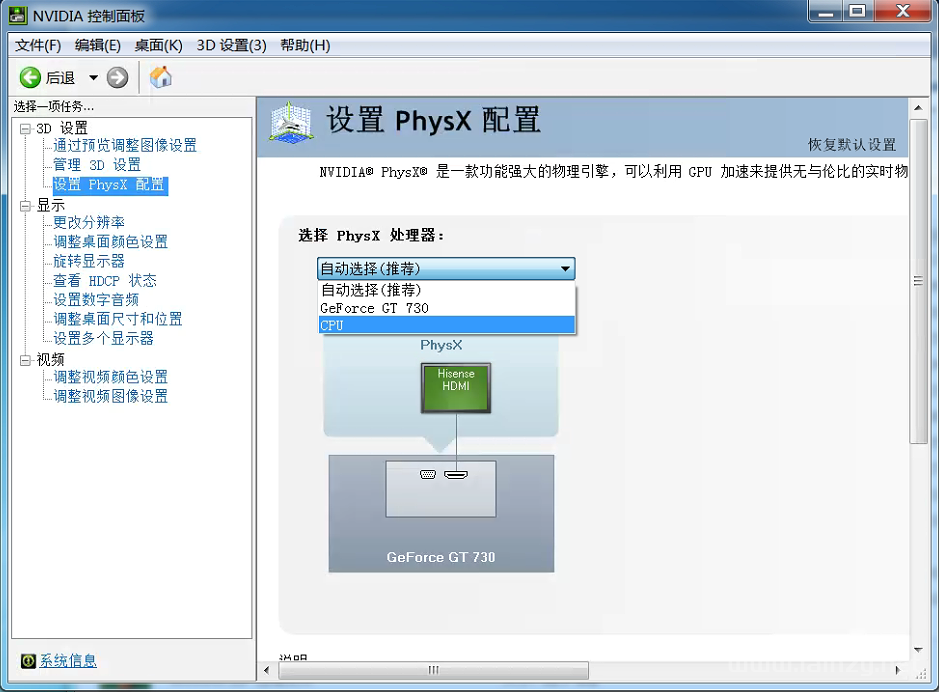939x692 pixels.
Task: Click the PhysX header icon
Action: coord(290,122)
